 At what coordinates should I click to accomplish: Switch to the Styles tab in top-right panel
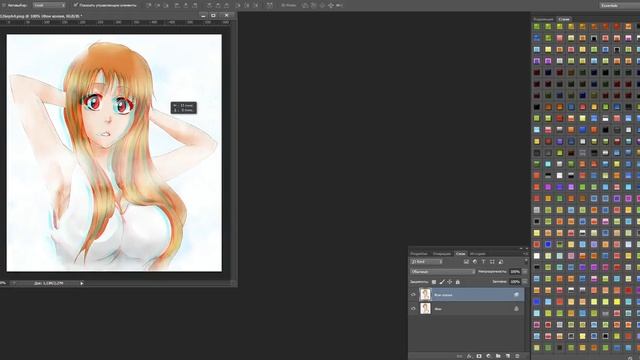click(x=564, y=19)
